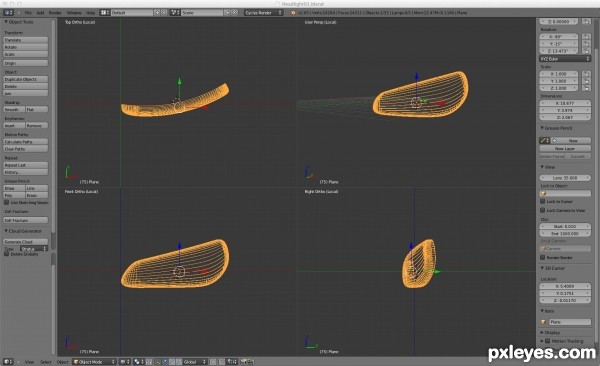Click the screen layout browse icon
This screenshot has width=600, height=366.
pos(104,13)
